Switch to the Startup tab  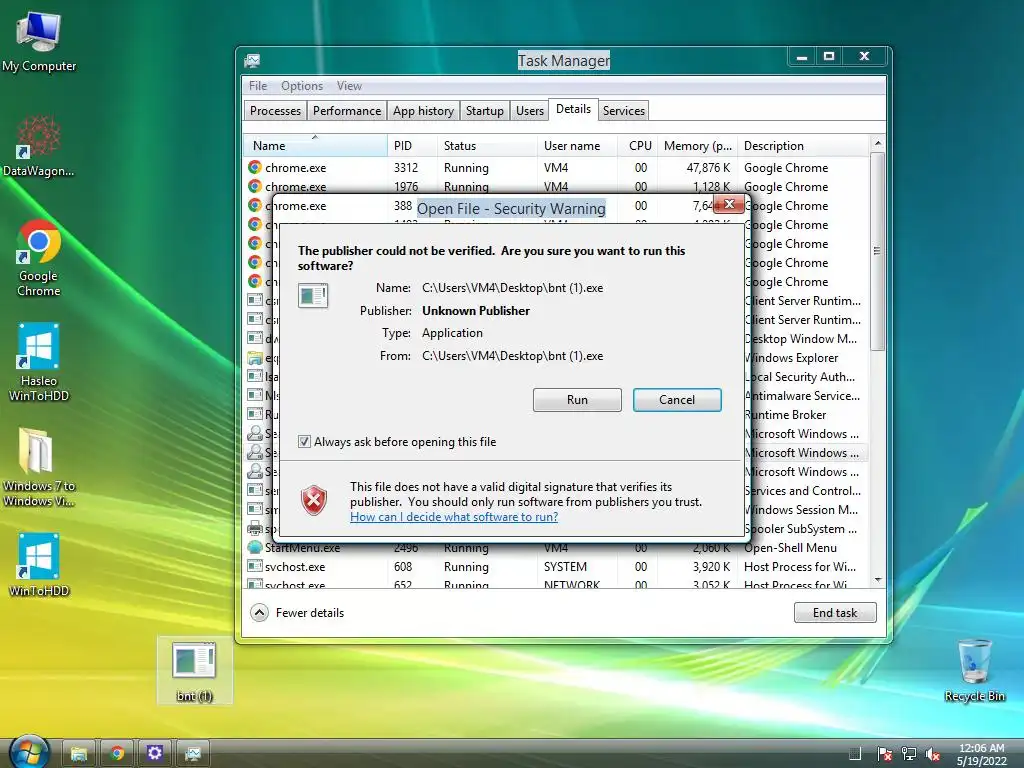(485, 110)
